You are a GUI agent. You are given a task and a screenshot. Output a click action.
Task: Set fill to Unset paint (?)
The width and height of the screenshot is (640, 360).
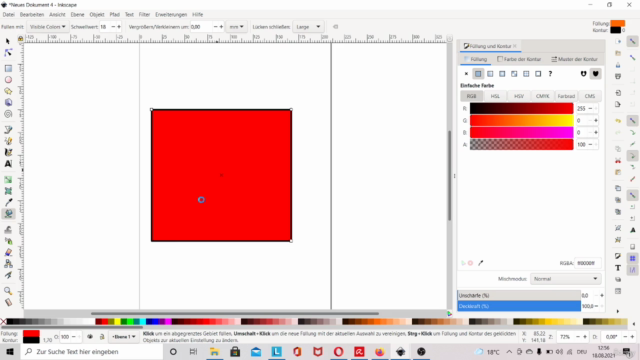(x=550, y=74)
